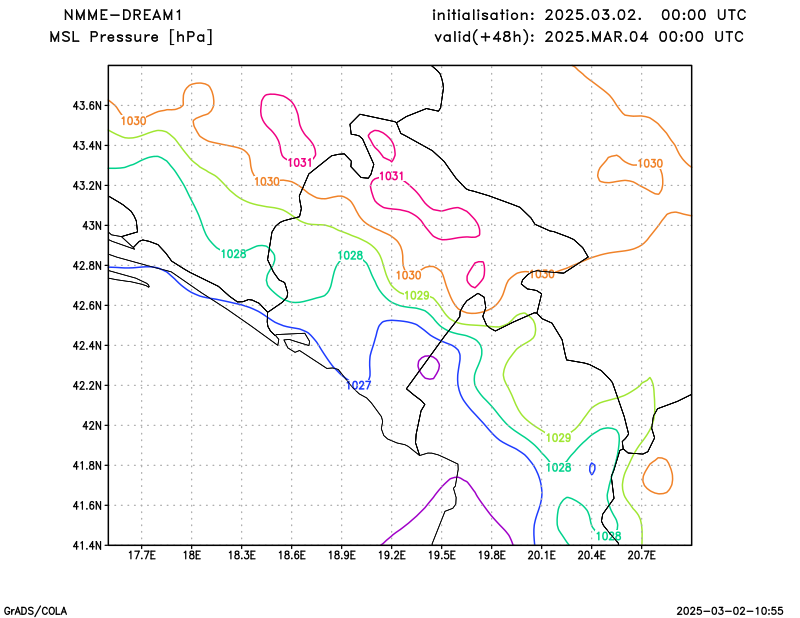This screenshot has height=618, width=800.
Task: Click the NMME-DREAM1 model title
Action: pos(123,15)
